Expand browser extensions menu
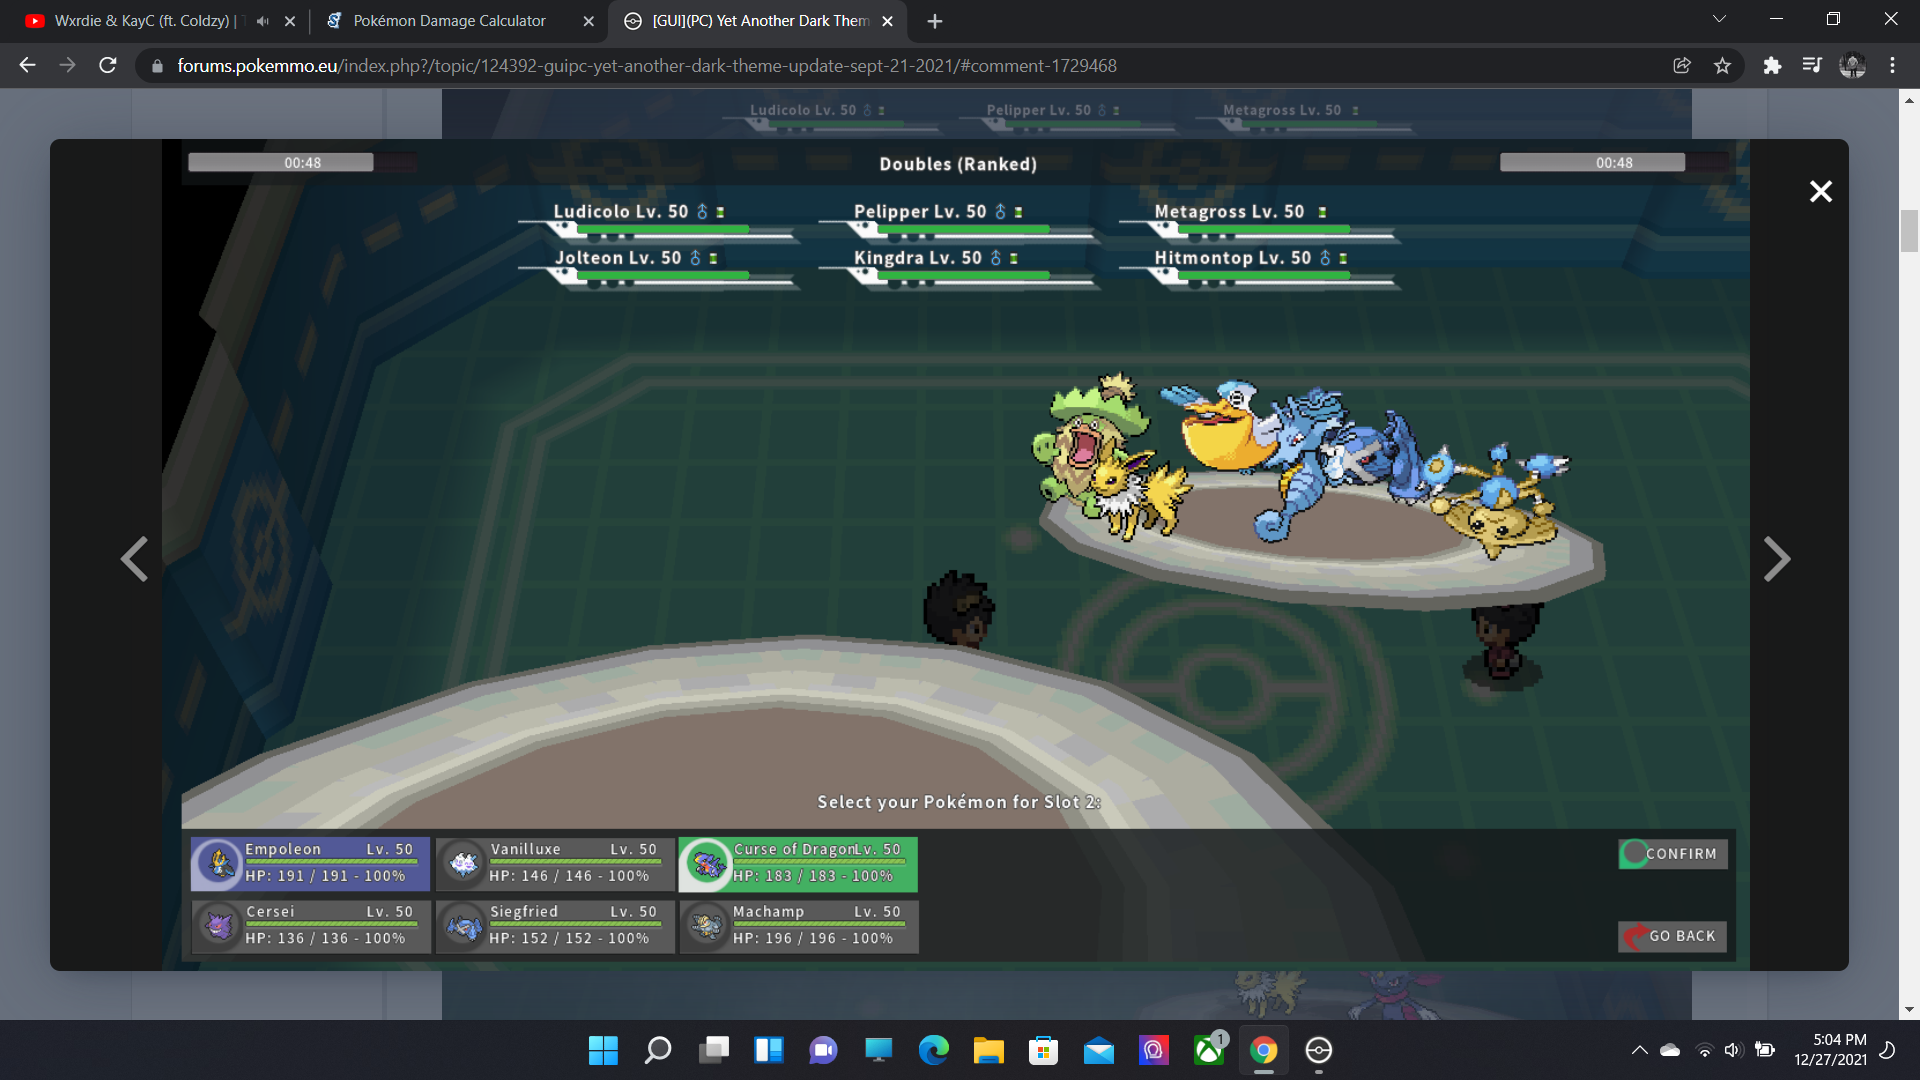Viewport: 1920px width, 1080px height. (x=1771, y=65)
